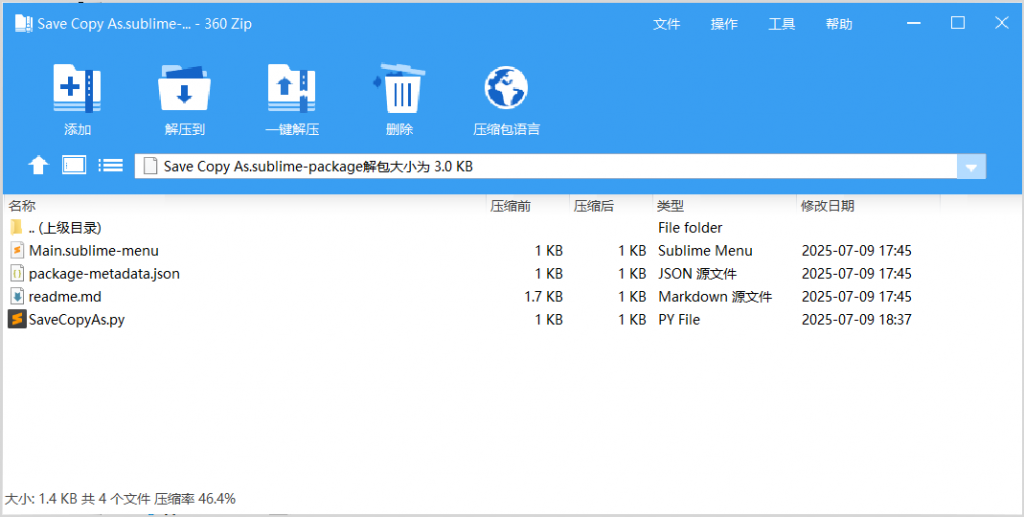Maximize the 360 Zip window

tap(958, 24)
